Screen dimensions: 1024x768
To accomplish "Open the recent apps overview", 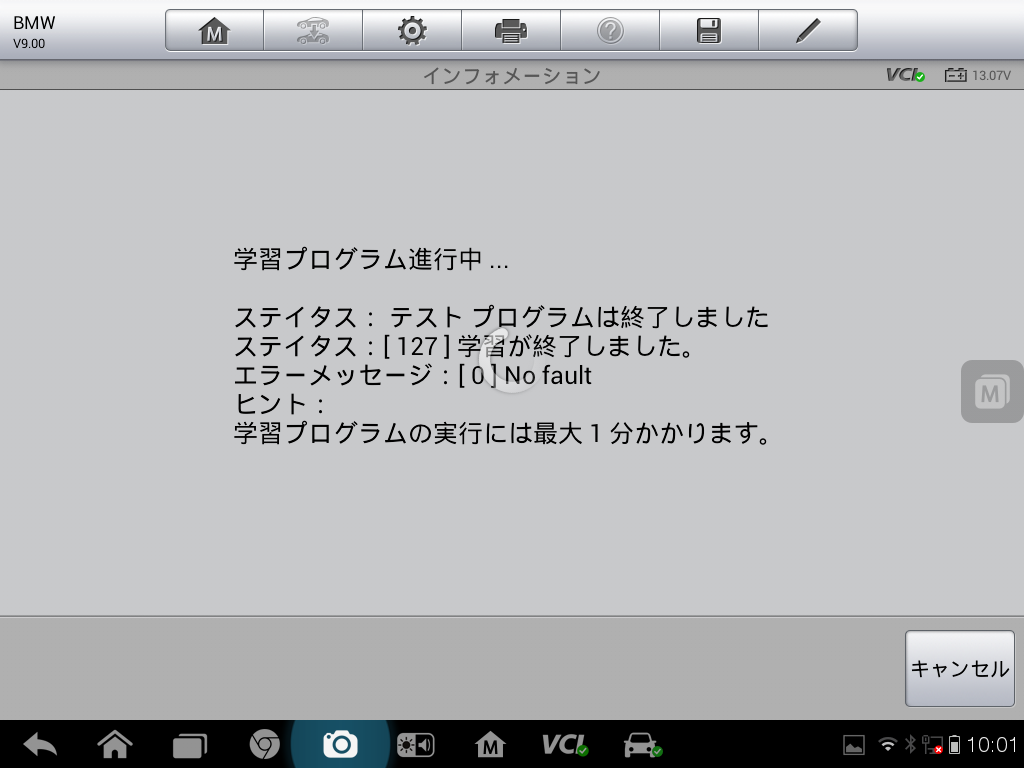I will point(189,744).
